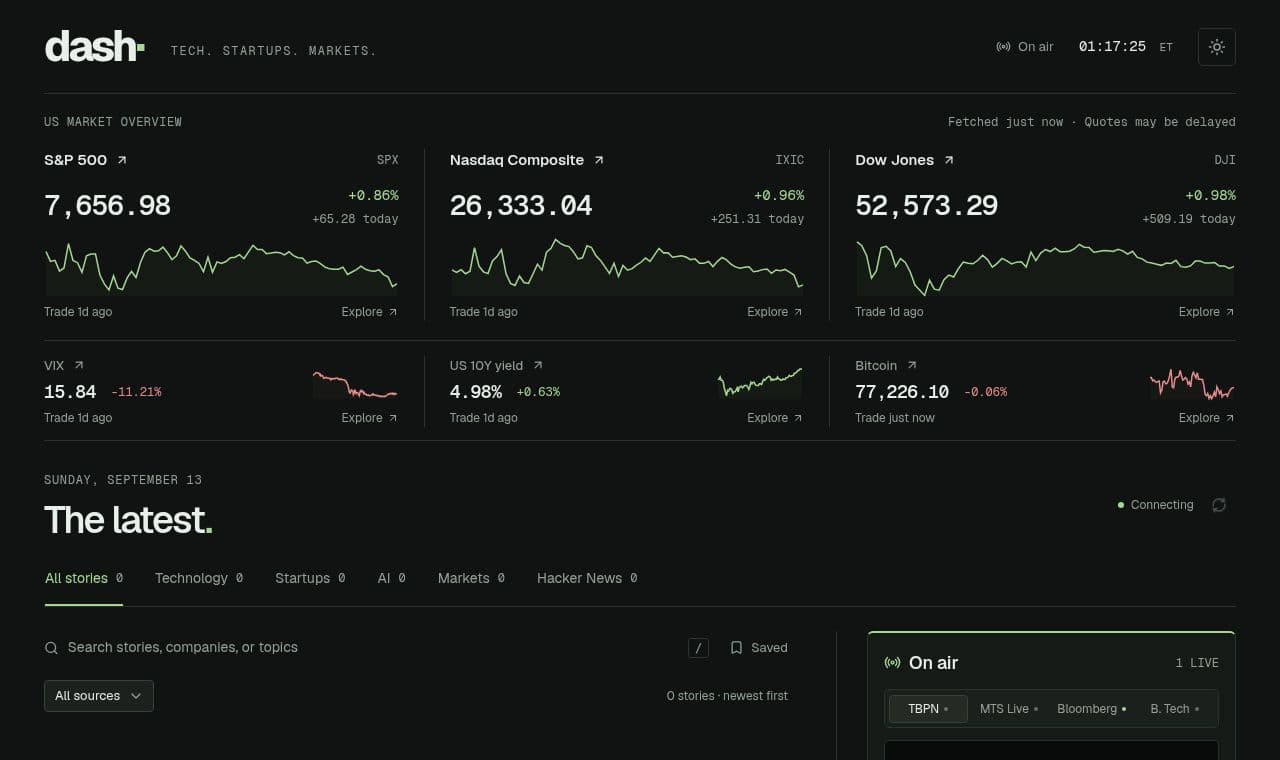Viewport: 1280px width, 760px height.
Task: Switch to the Startups tab
Action: pyautogui.click(x=310, y=578)
